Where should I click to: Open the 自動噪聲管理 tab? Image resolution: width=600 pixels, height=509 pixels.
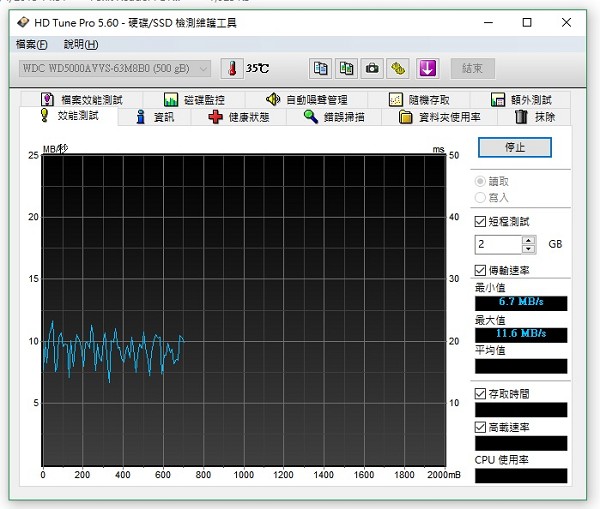click(307, 100)
